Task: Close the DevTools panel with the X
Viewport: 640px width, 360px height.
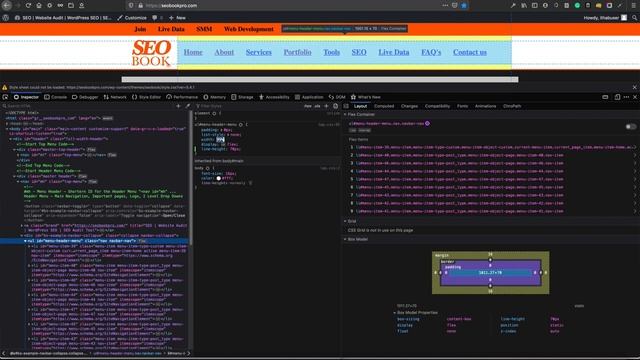Action: point(635,97)
